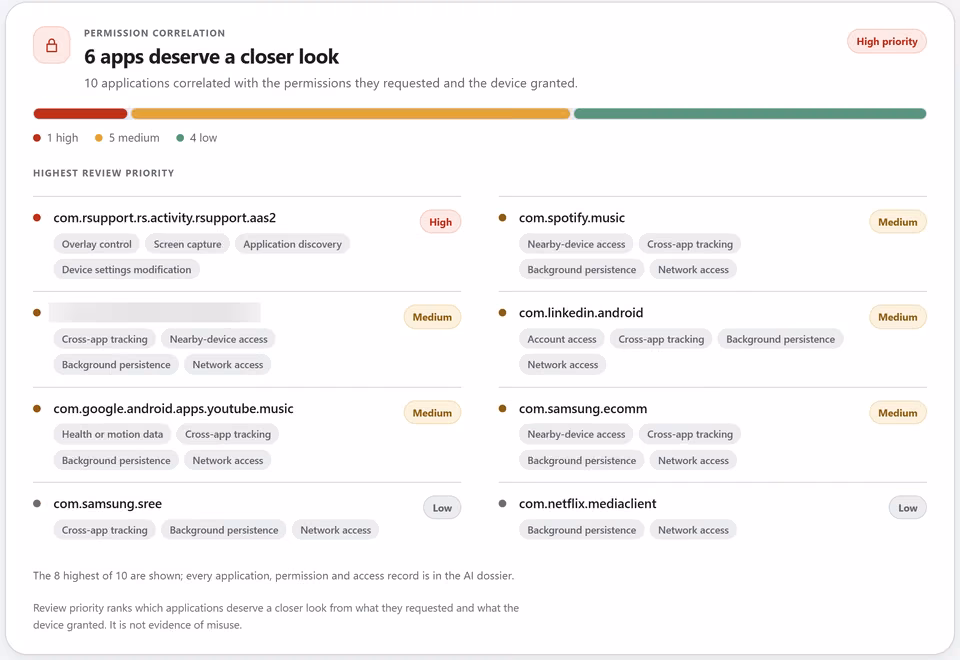
Task: Click the grey bullet beside com.samsung.sree
Action: click(x=37, y=503)
